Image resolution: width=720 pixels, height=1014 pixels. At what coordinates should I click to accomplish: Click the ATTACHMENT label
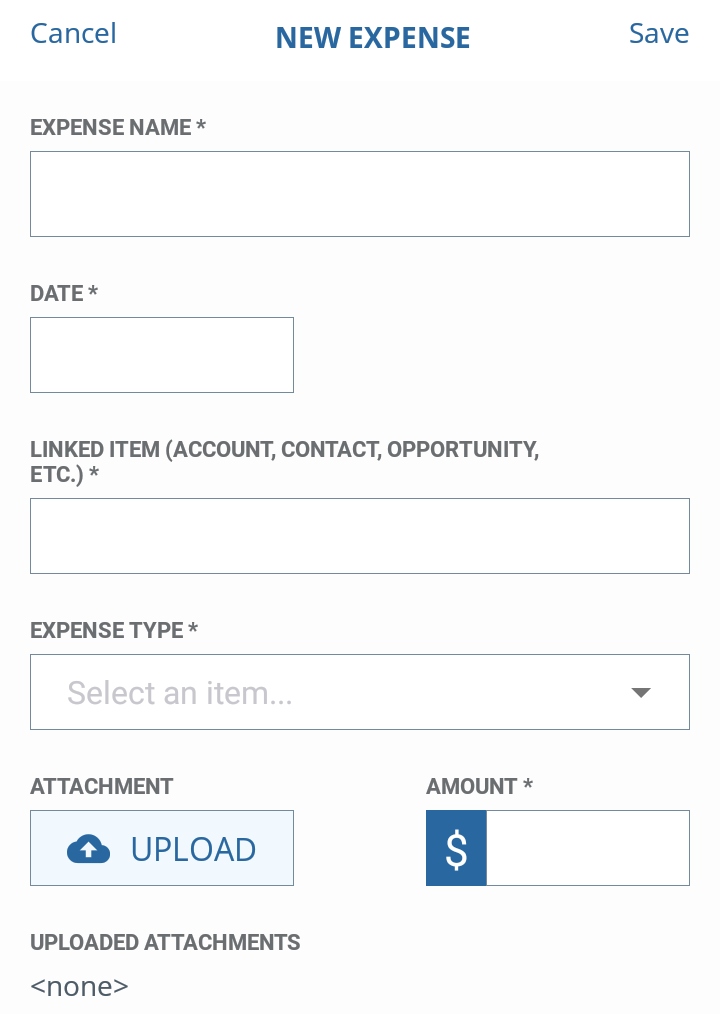tap(102, 786)
